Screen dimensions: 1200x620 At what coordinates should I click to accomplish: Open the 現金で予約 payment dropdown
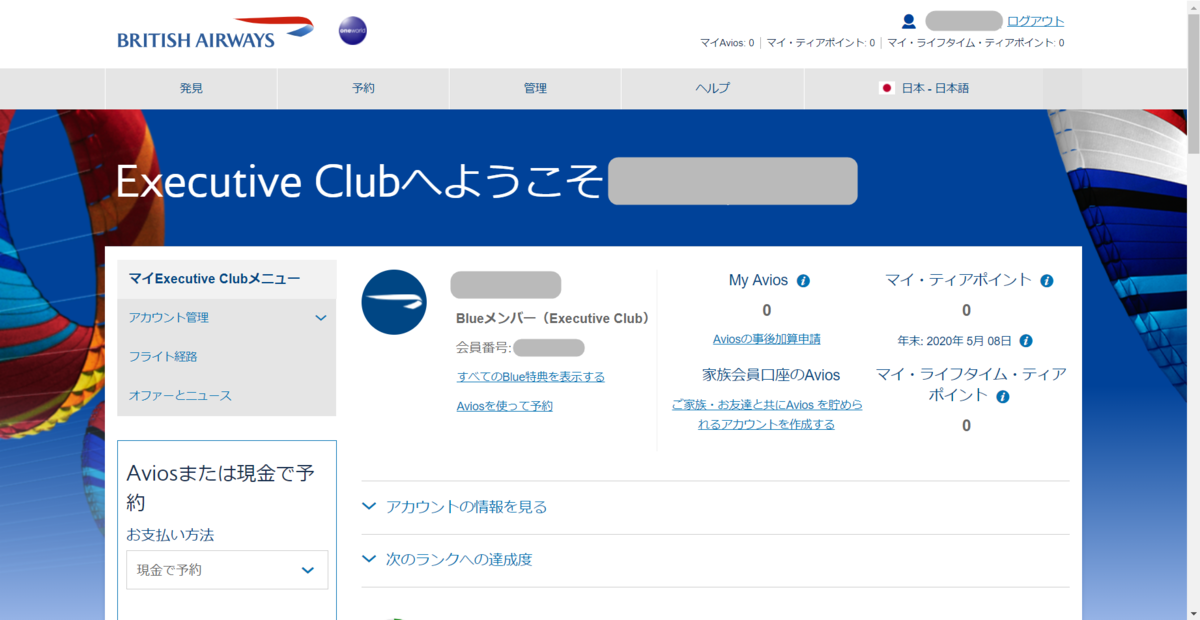[227, 570]
